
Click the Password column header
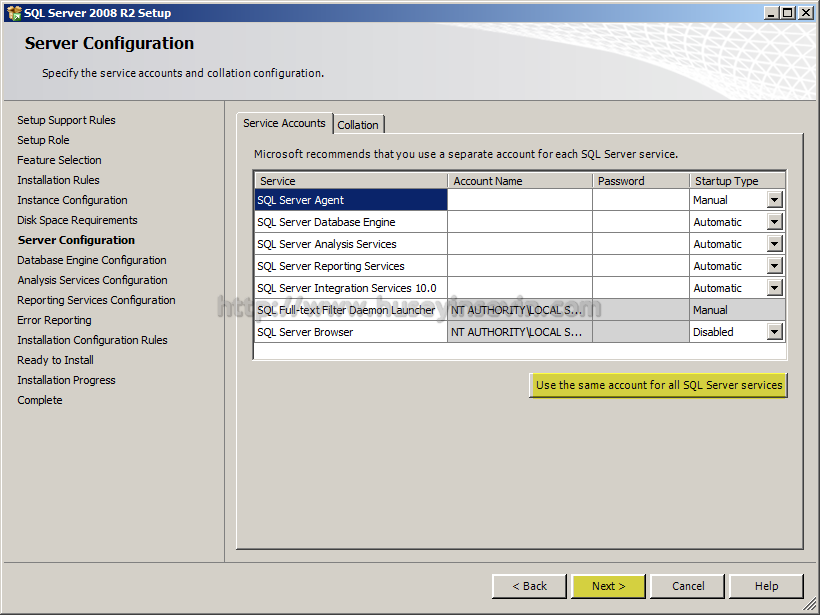(641, 181)
